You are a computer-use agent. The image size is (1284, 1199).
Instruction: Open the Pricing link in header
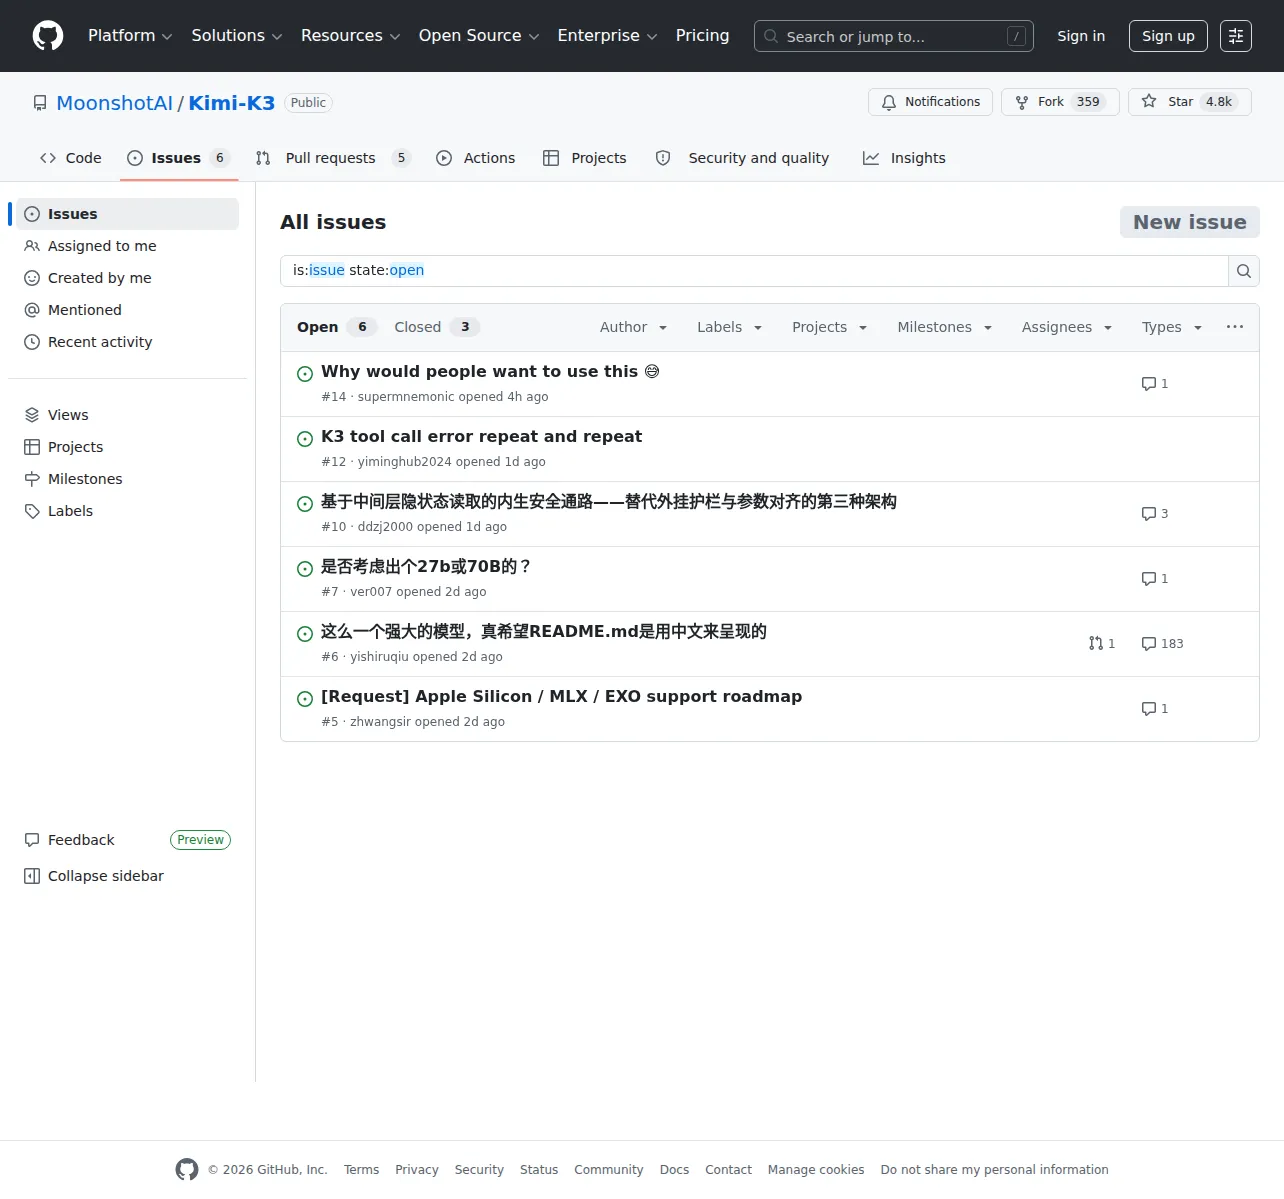(x=702, y=36)
